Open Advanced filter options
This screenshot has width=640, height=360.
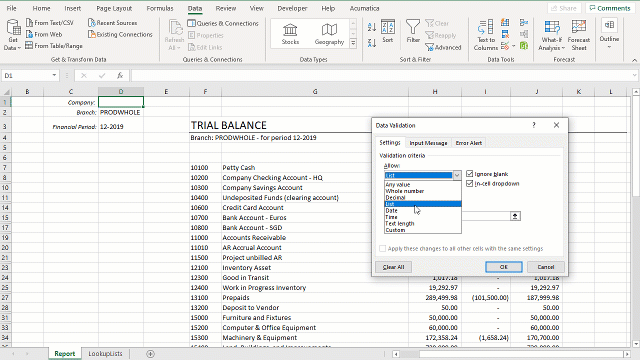pos(443,47)
